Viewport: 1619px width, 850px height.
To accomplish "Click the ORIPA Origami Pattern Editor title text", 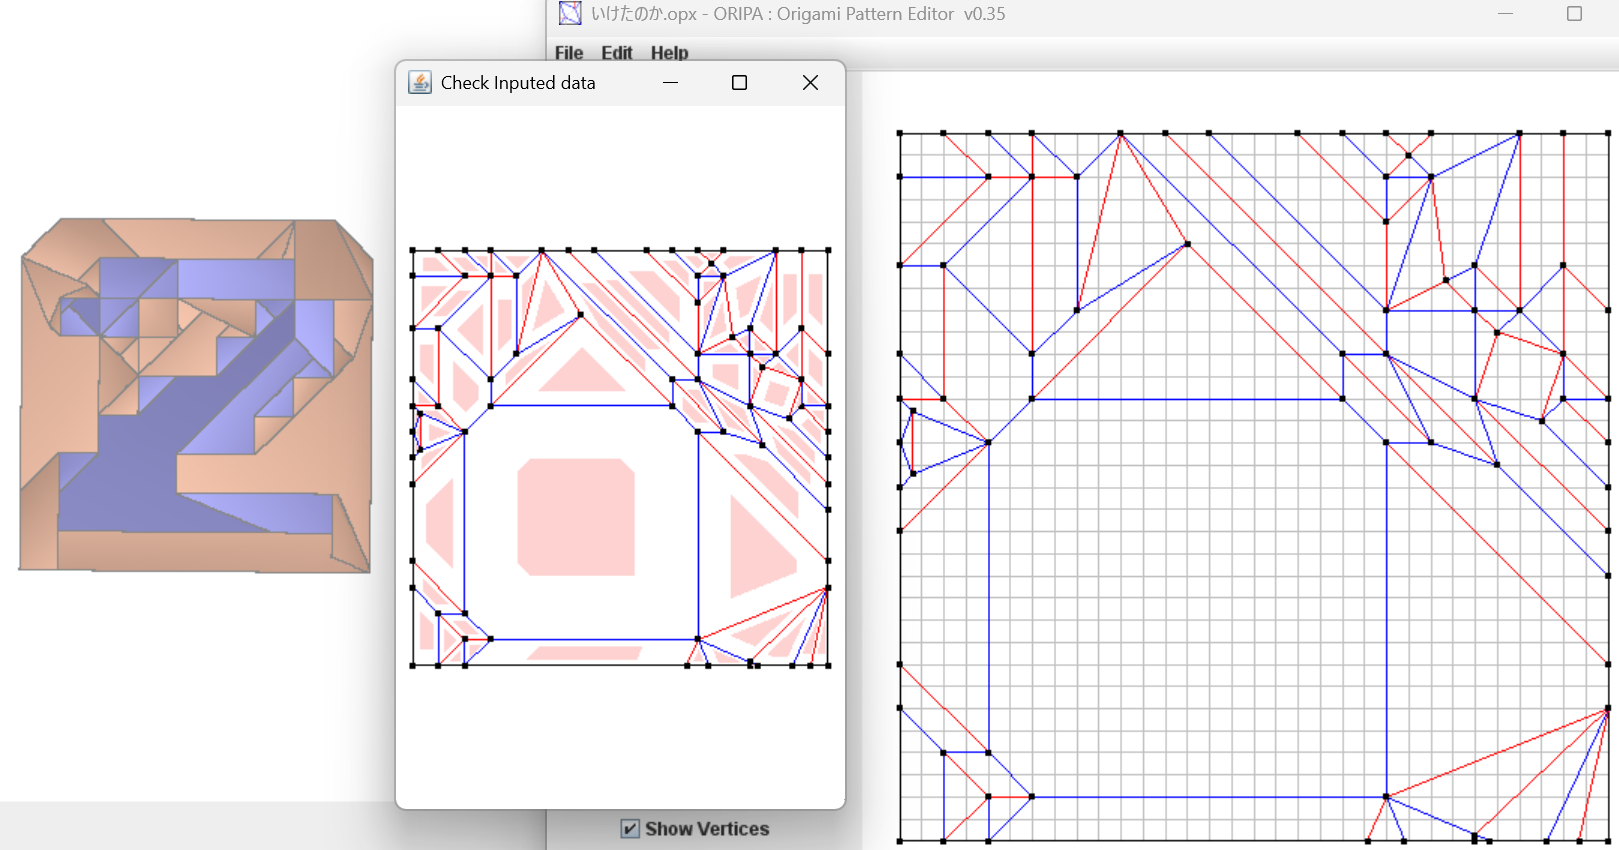I will click(797, 14).
